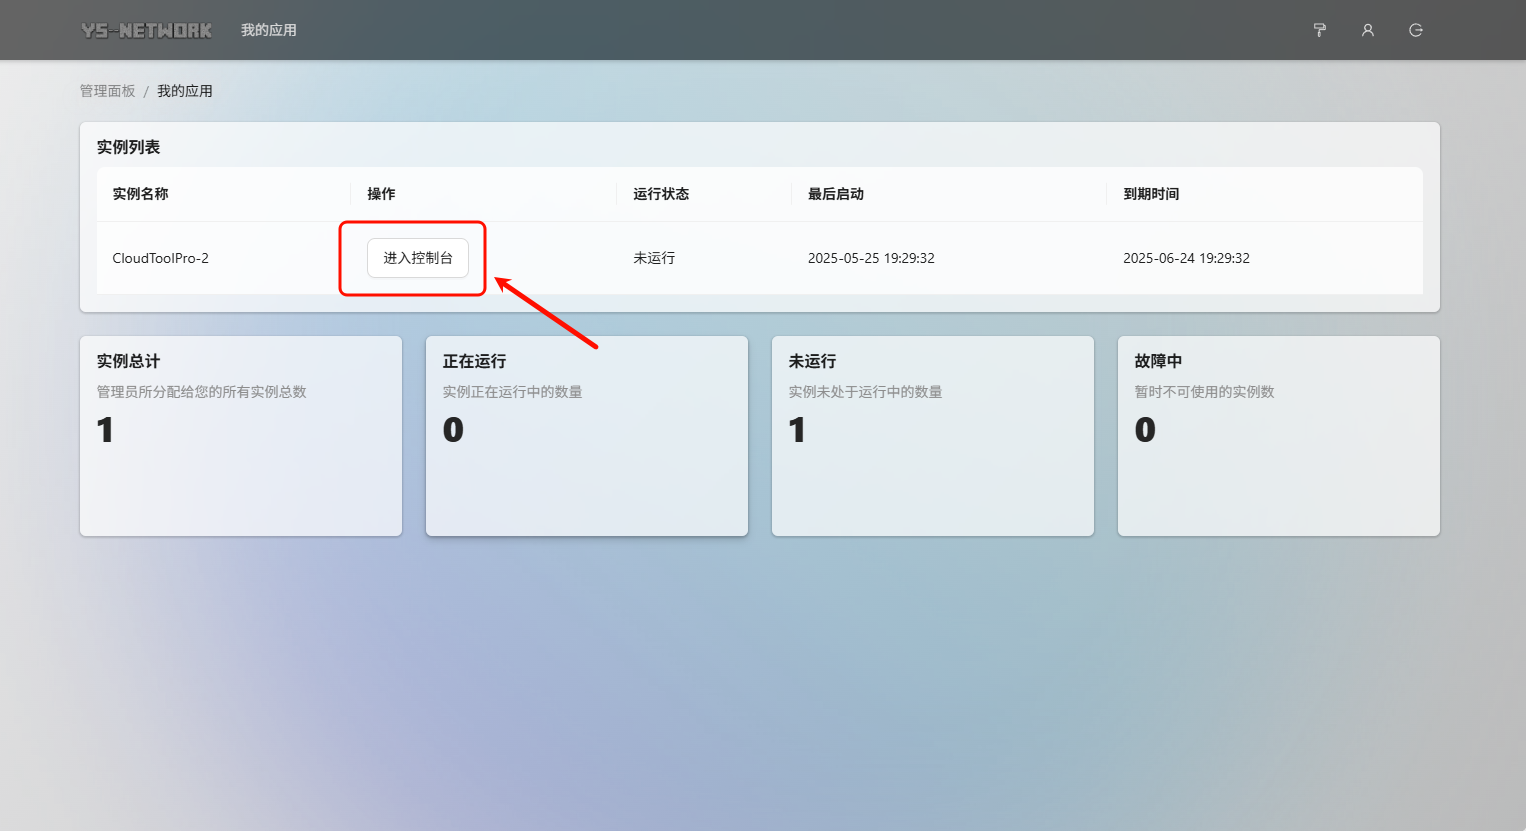Click the 故障中 statistics card
Image resolution: width=1526 pixels, height=831 pixels.
(1278, 436)
